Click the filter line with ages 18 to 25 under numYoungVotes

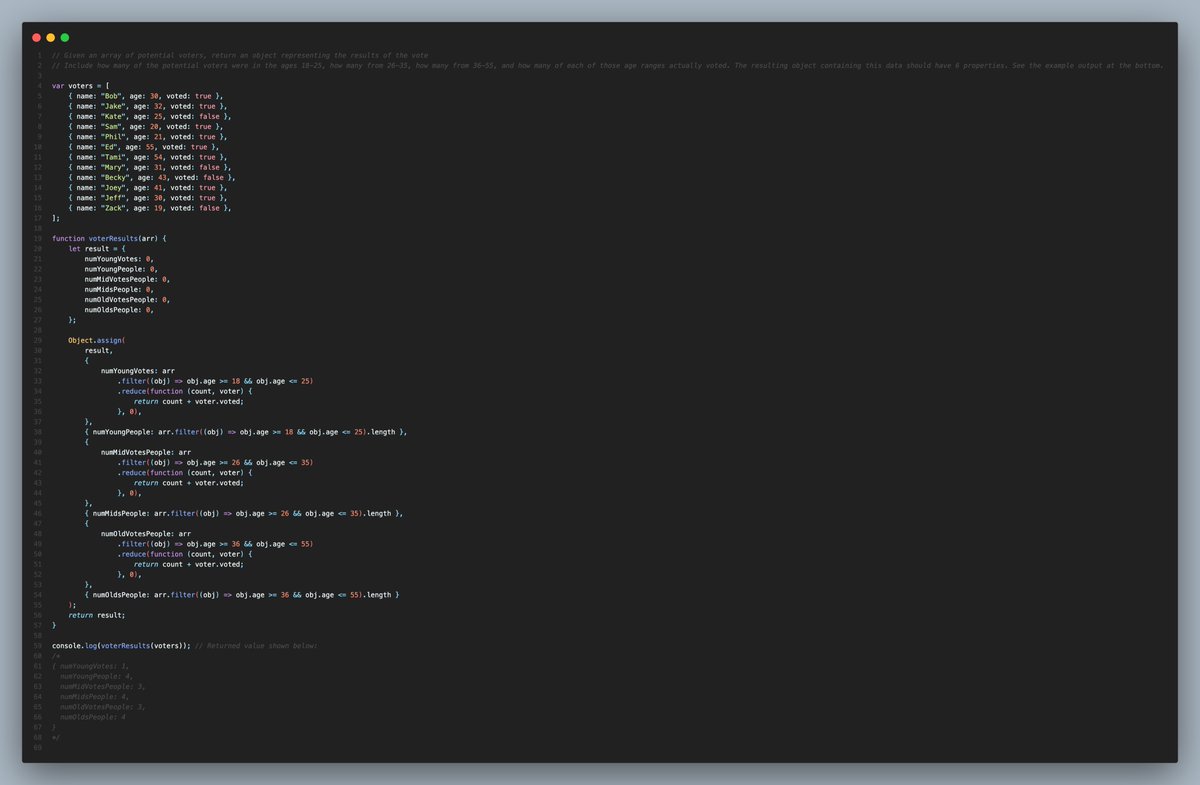click(215, 380)
